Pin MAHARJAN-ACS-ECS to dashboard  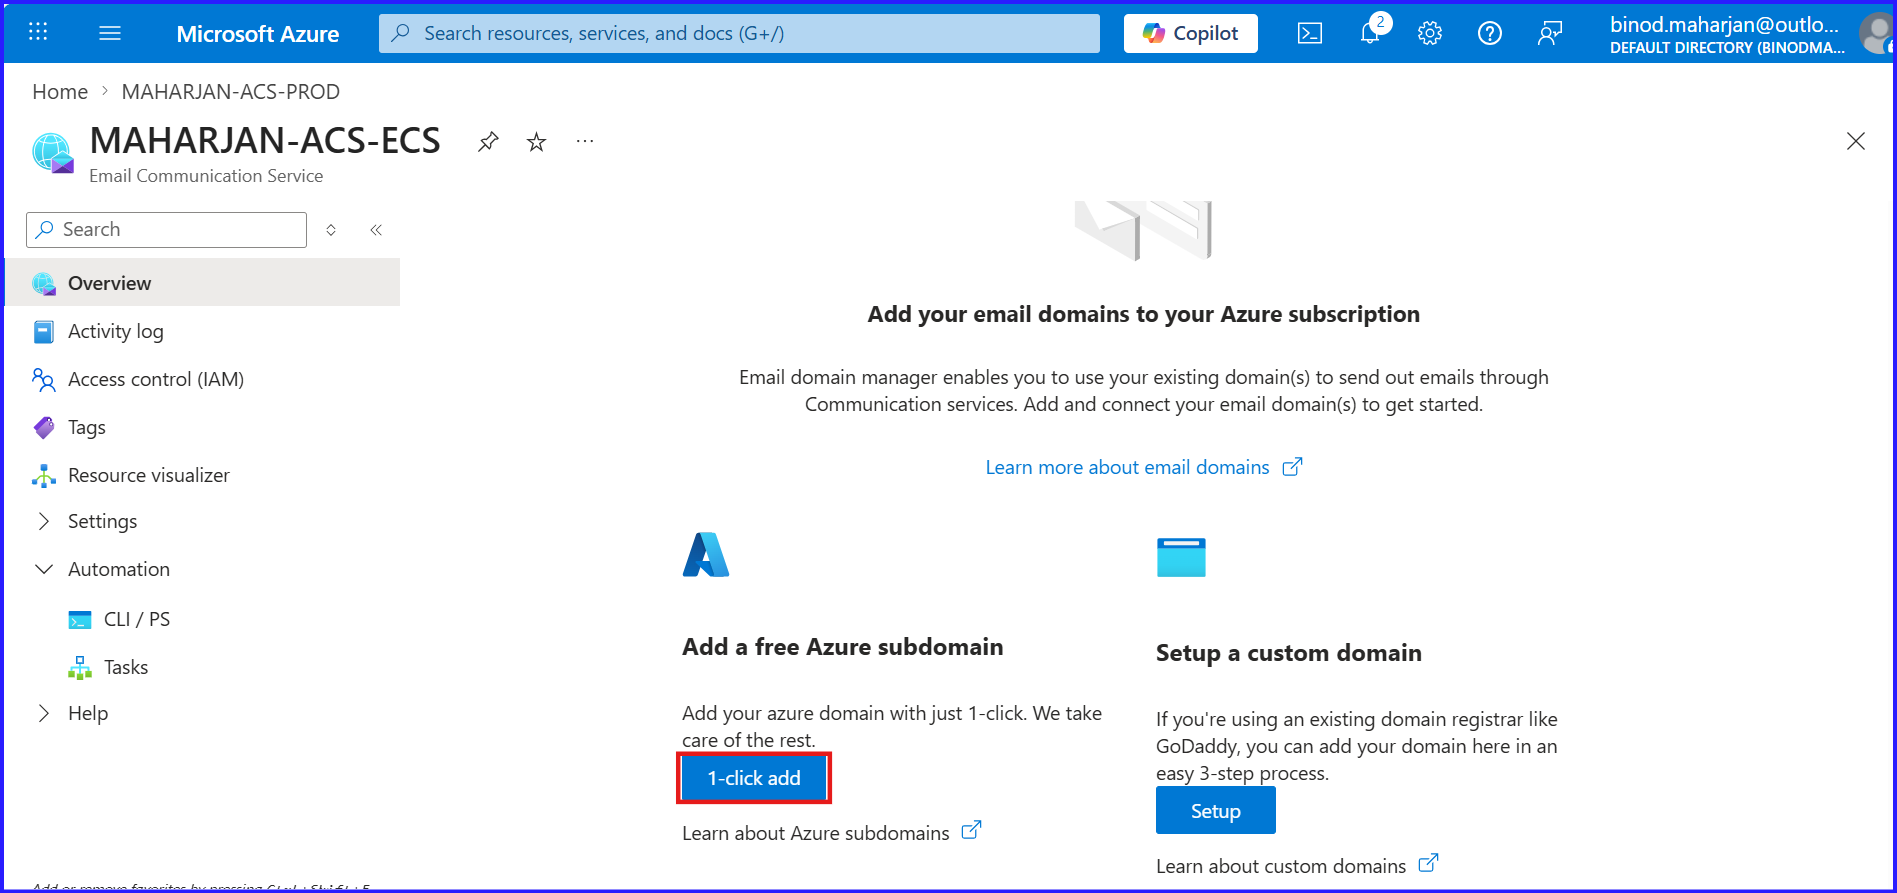pos(488,142)
